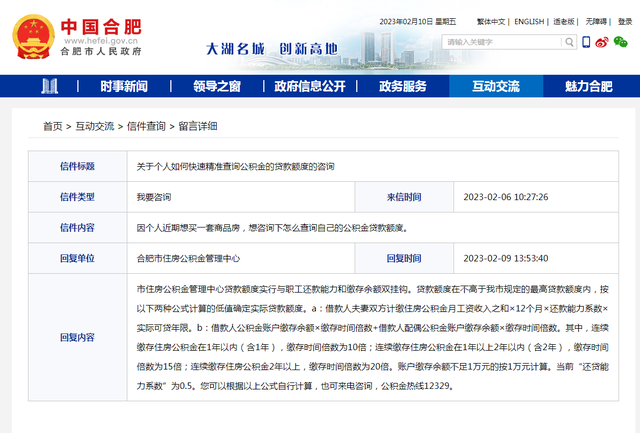Click the 信件内容 label cell
The image size is (640, 433).
coord(78,228)
